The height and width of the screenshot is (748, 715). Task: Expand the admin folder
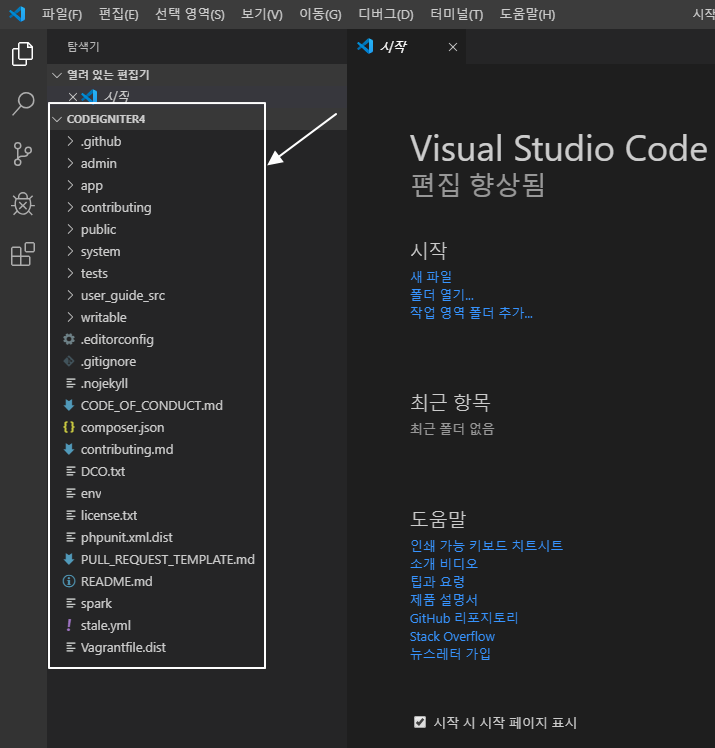tap(70, 163)
